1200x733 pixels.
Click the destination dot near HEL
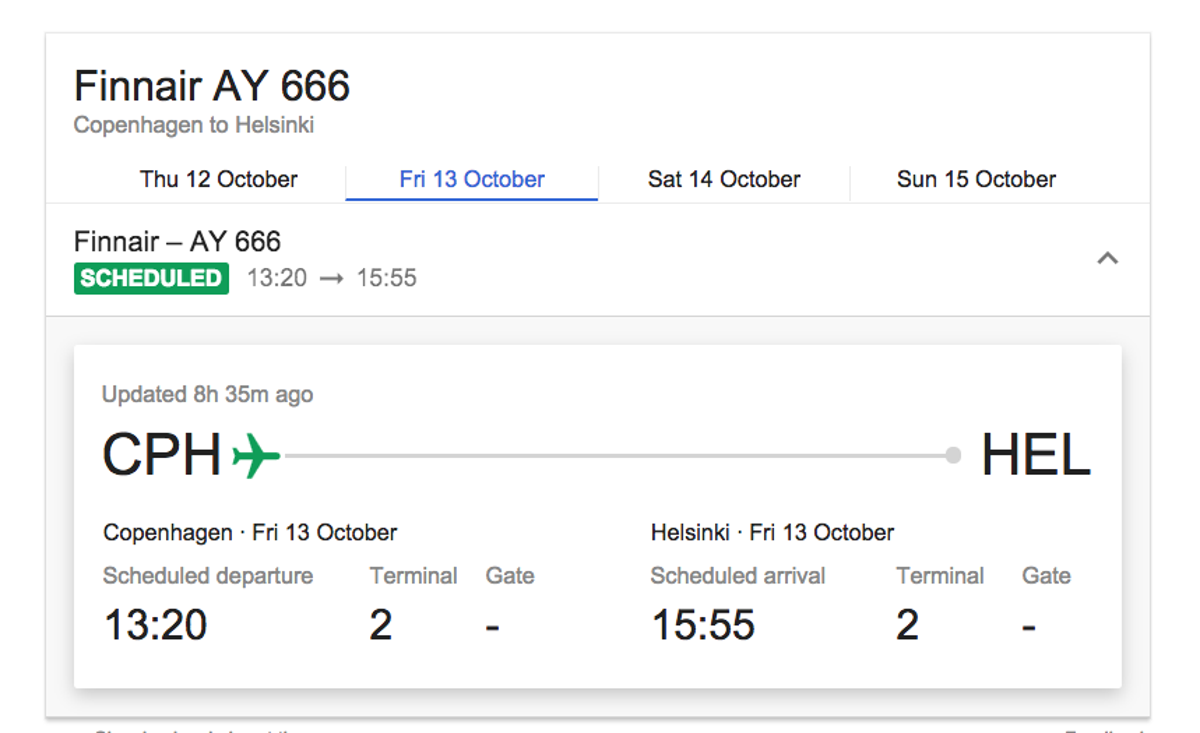tap(950, 454)
